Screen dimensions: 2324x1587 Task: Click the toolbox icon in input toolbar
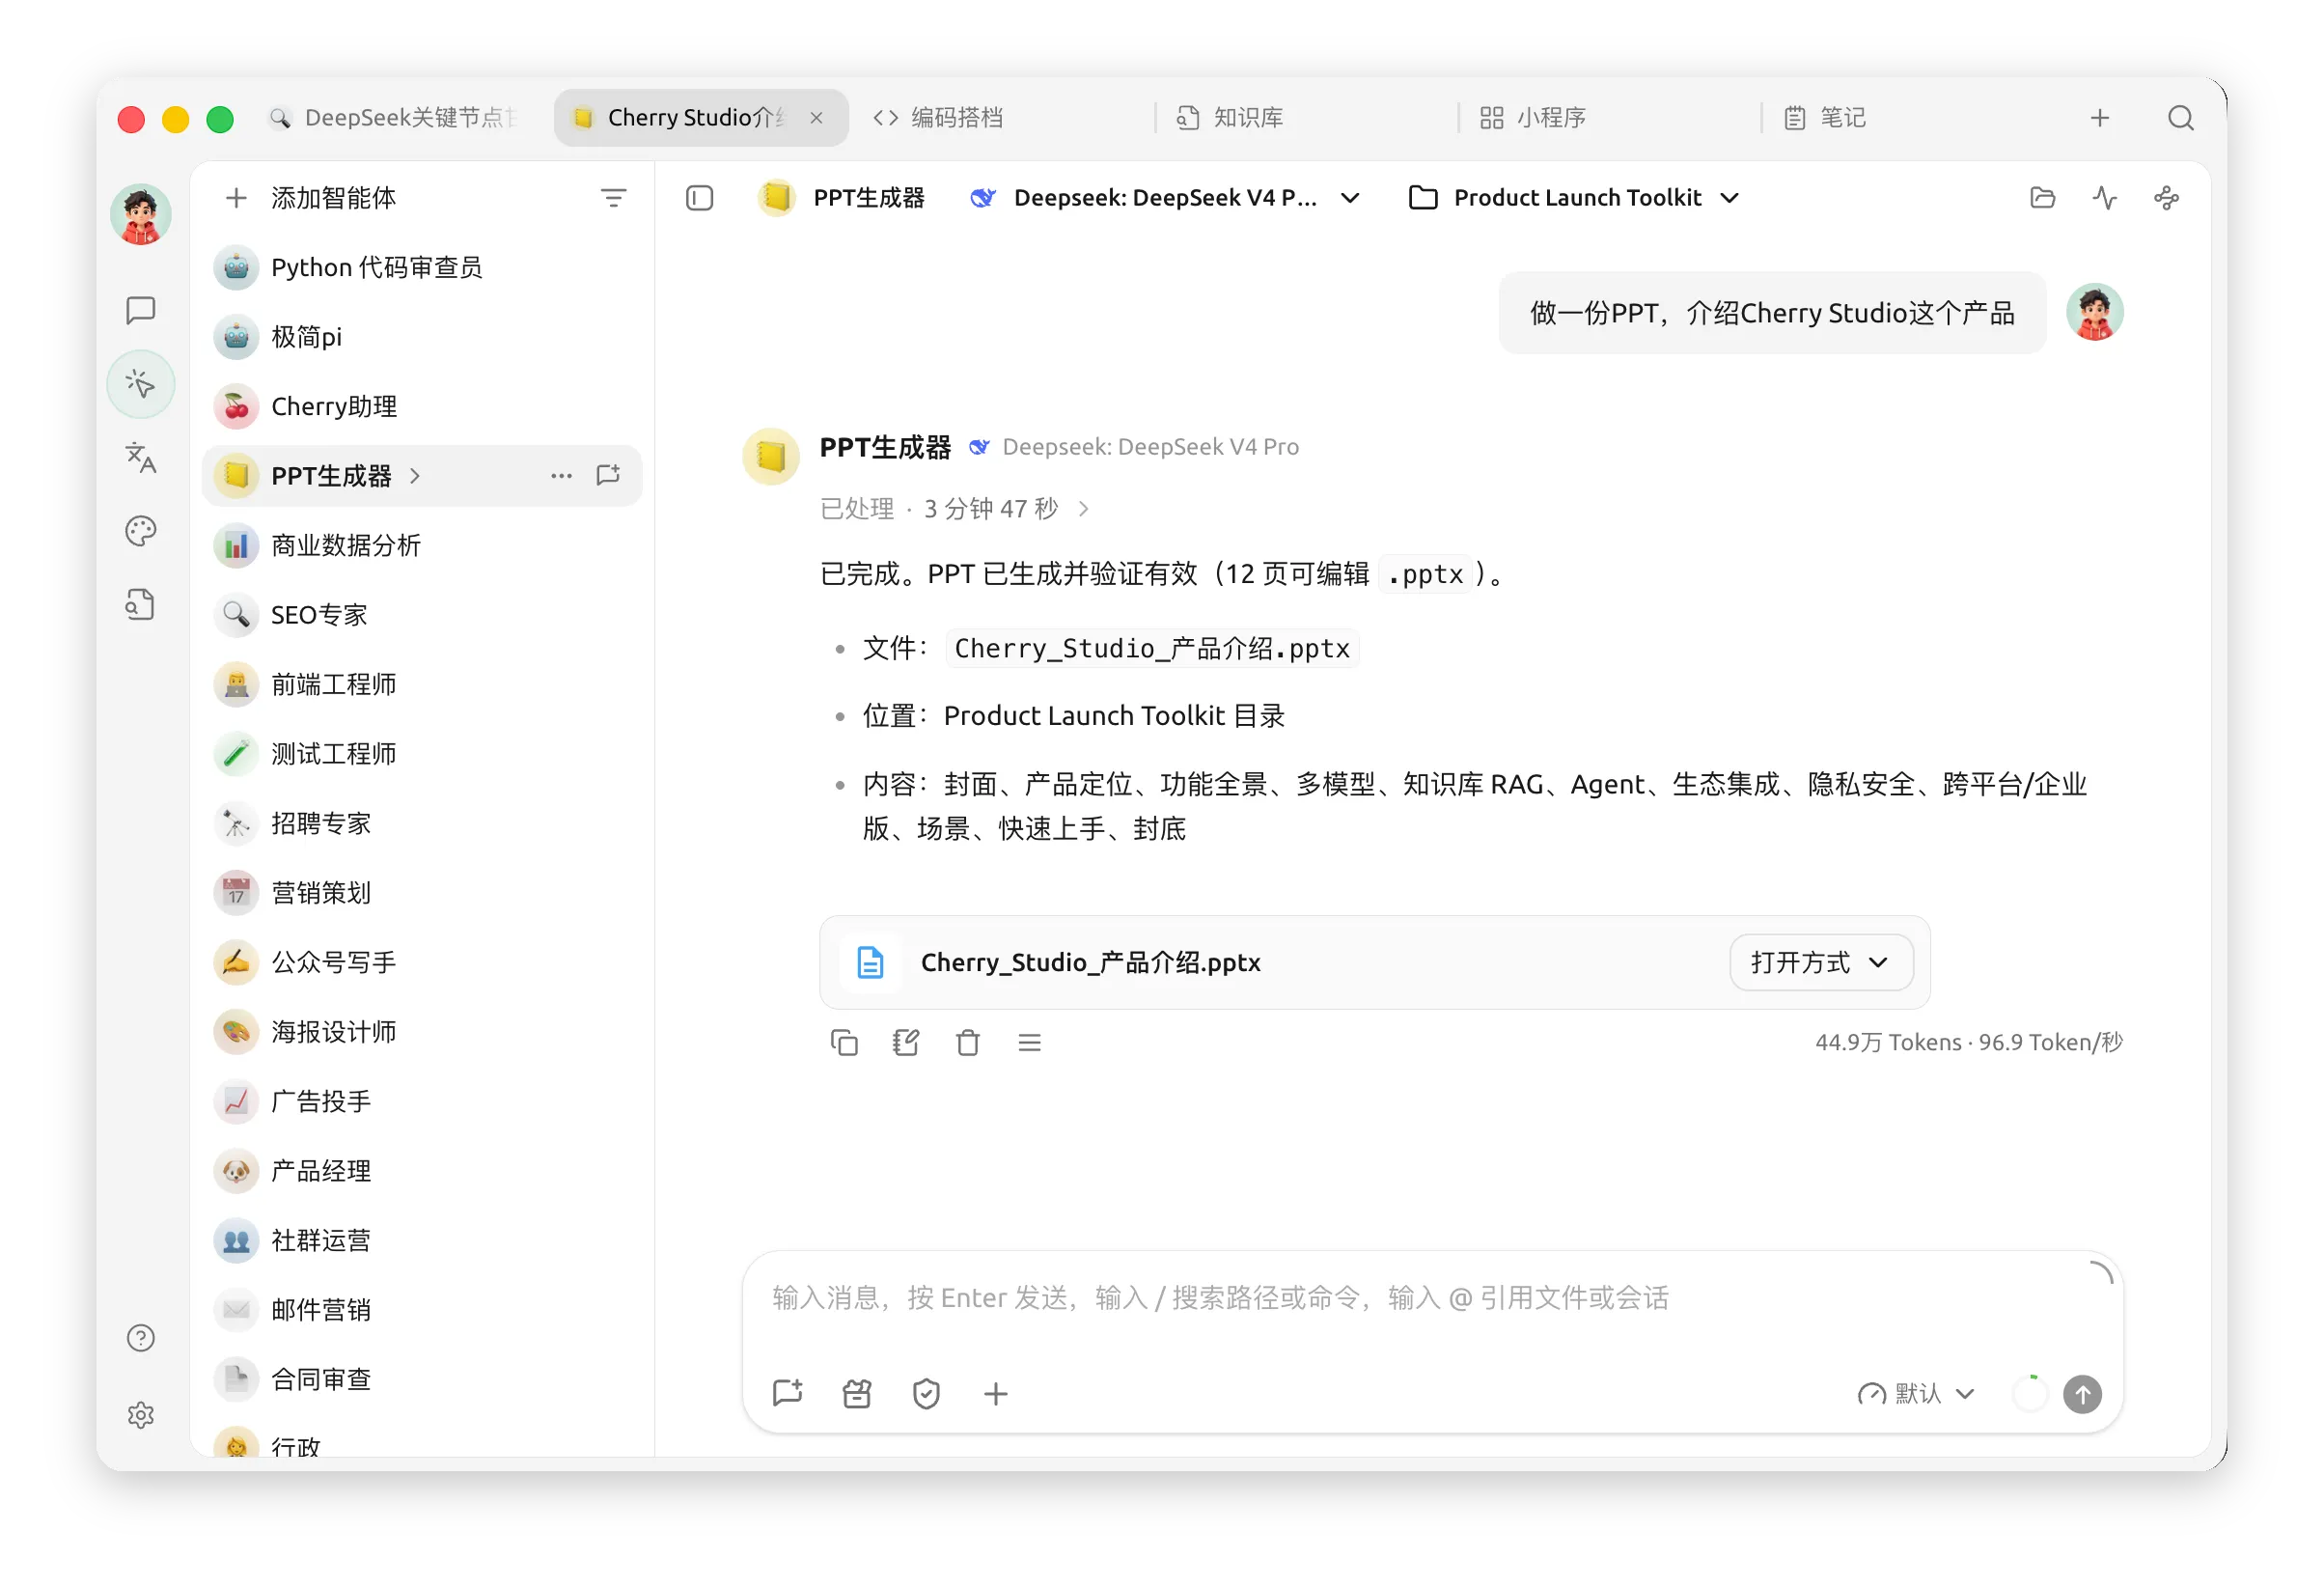click(857, 1394)
